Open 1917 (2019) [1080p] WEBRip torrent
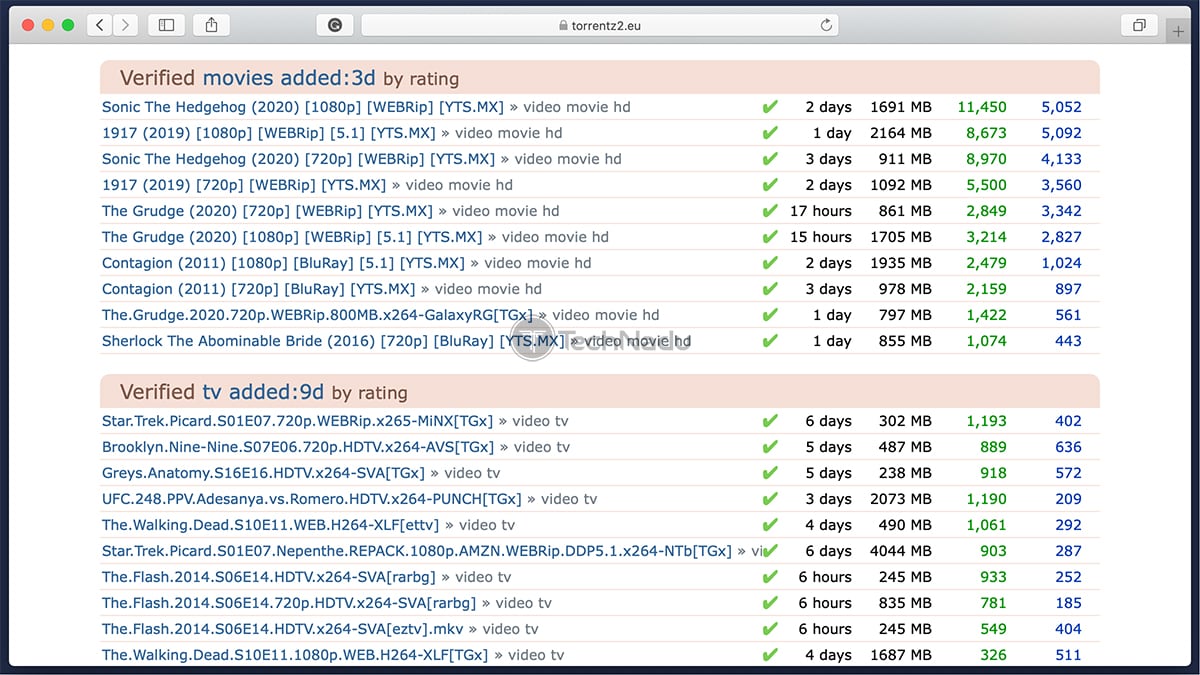Viewport: 1200px width, 675px height. (268, 133)
